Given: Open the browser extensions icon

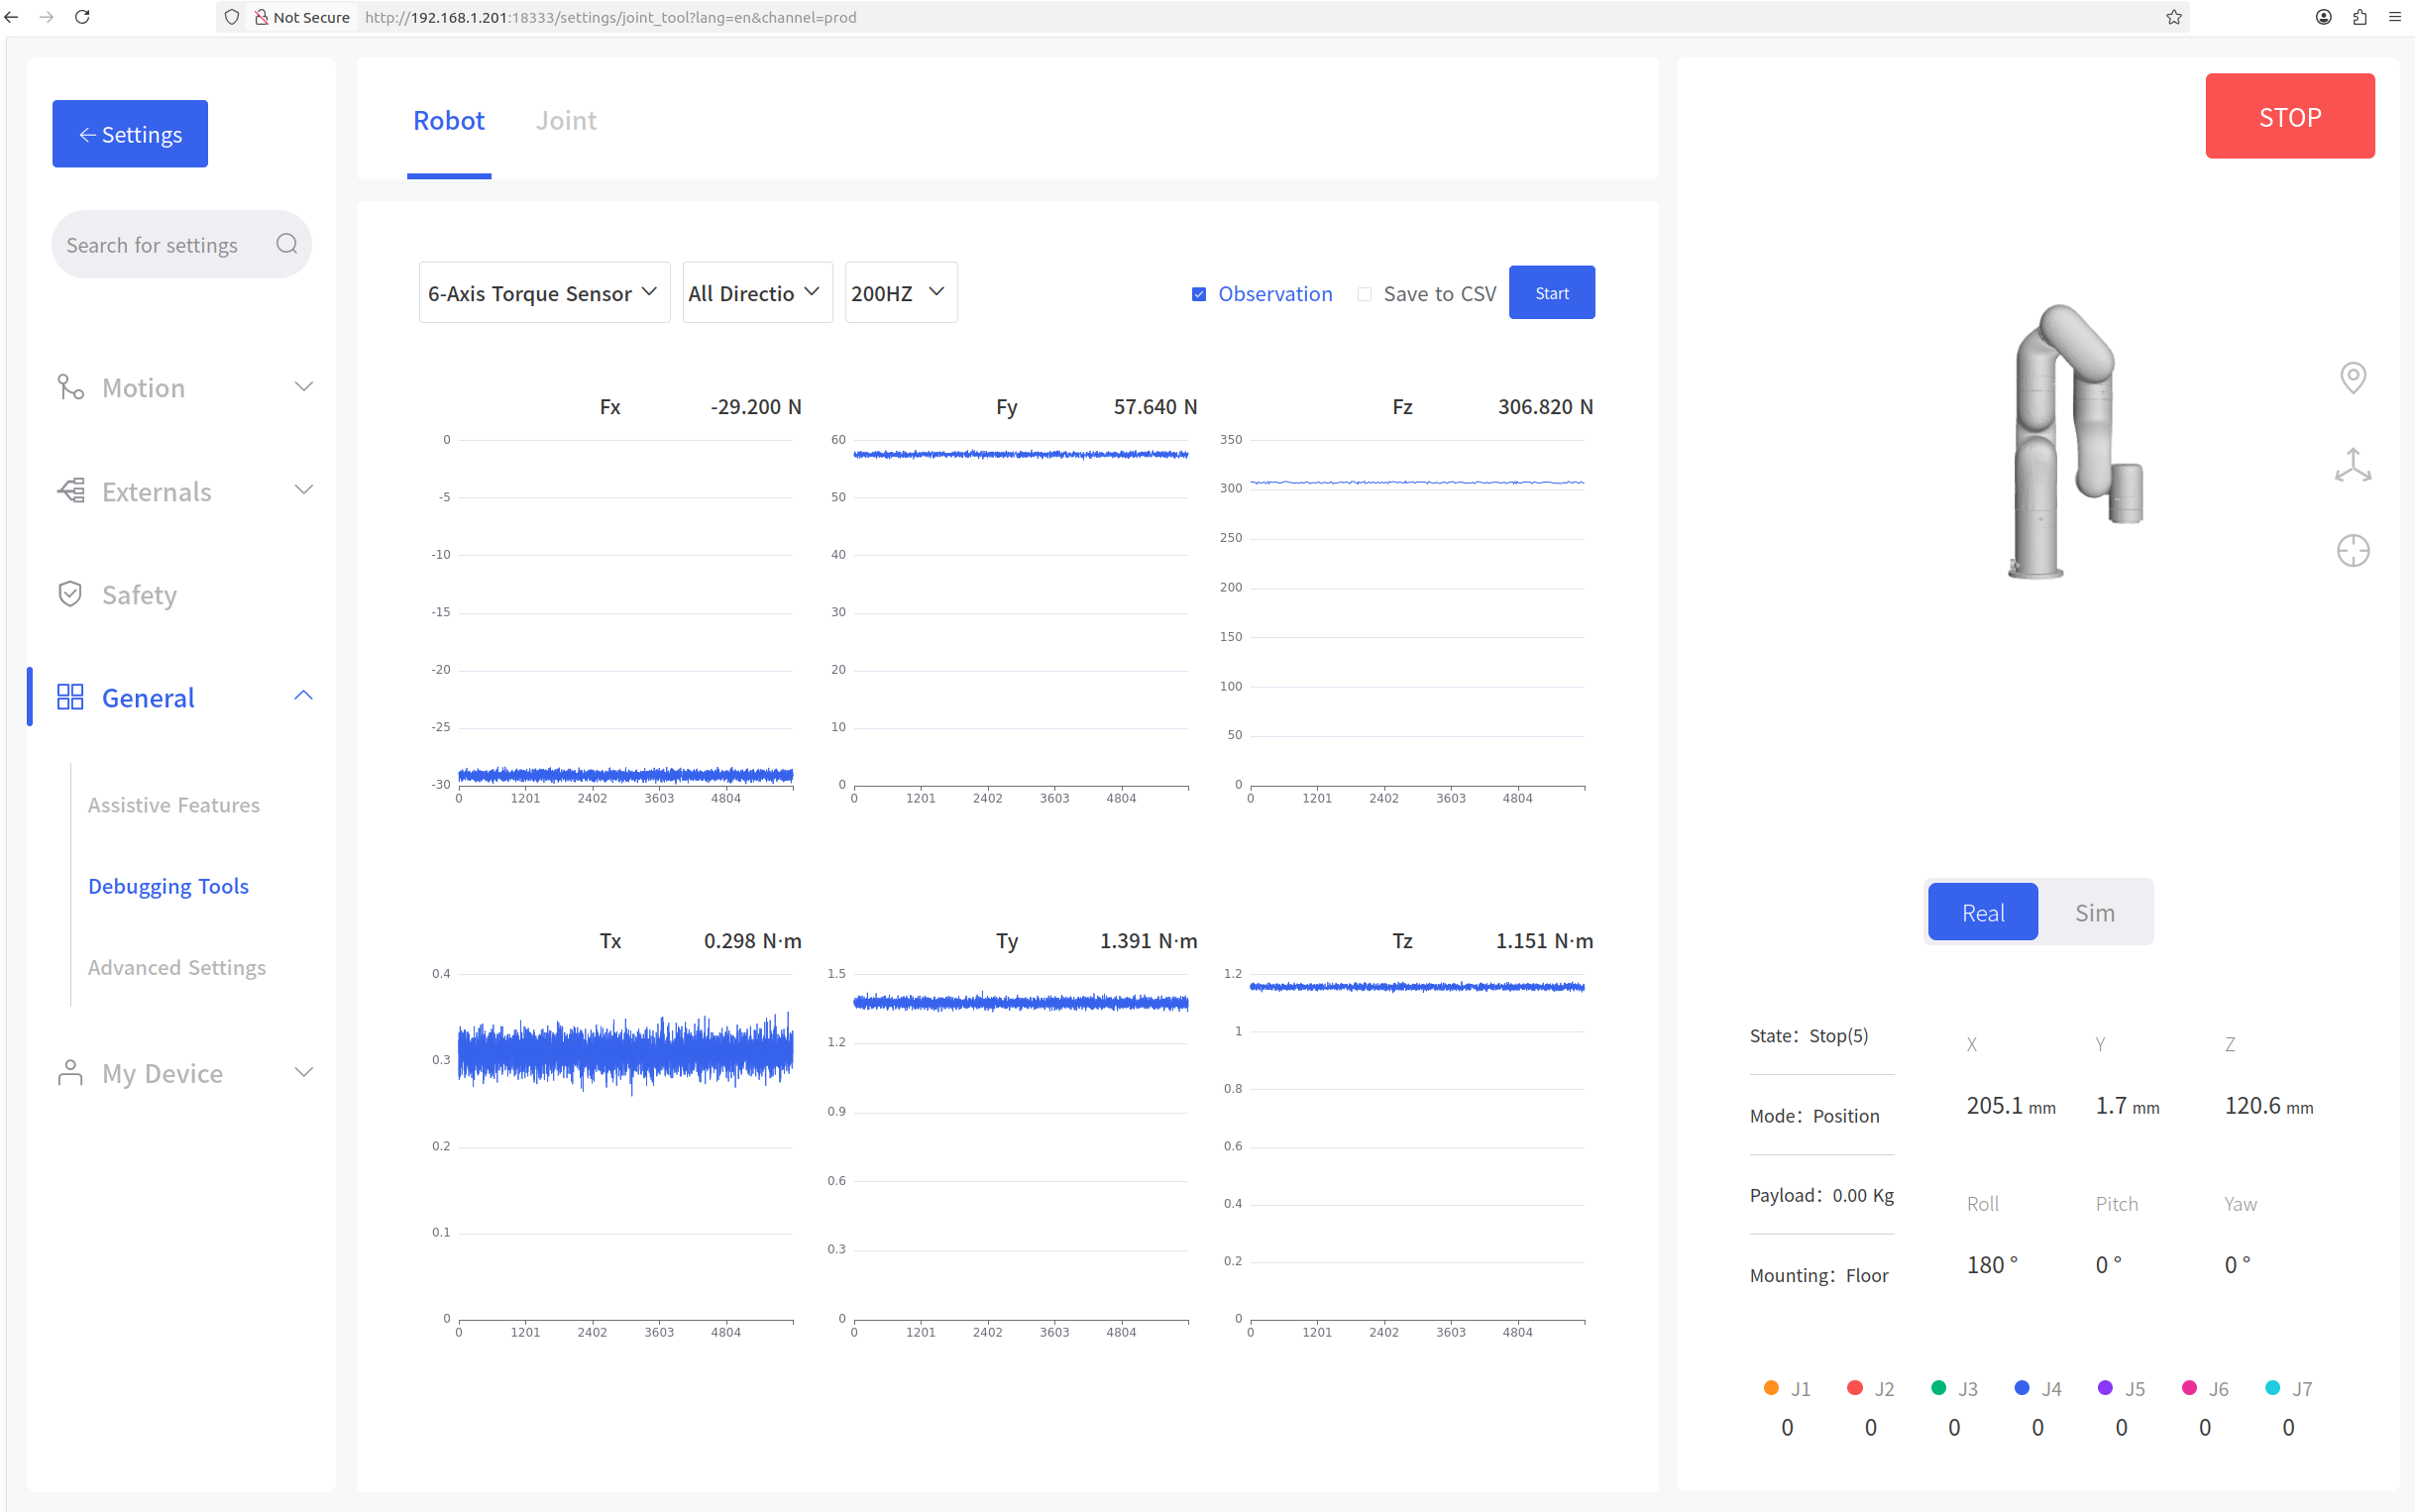Looking at the screenshot, I should (2360, 17).
